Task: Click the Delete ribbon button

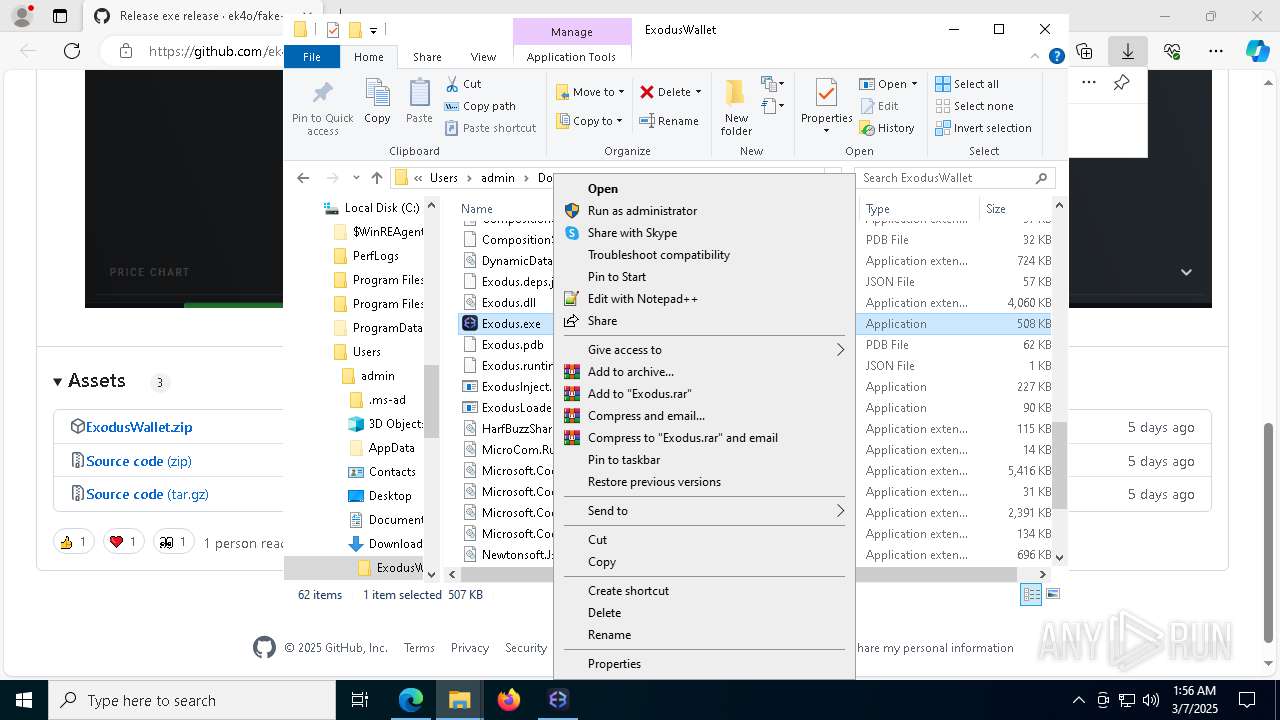Action: click(x=665, y=92)
